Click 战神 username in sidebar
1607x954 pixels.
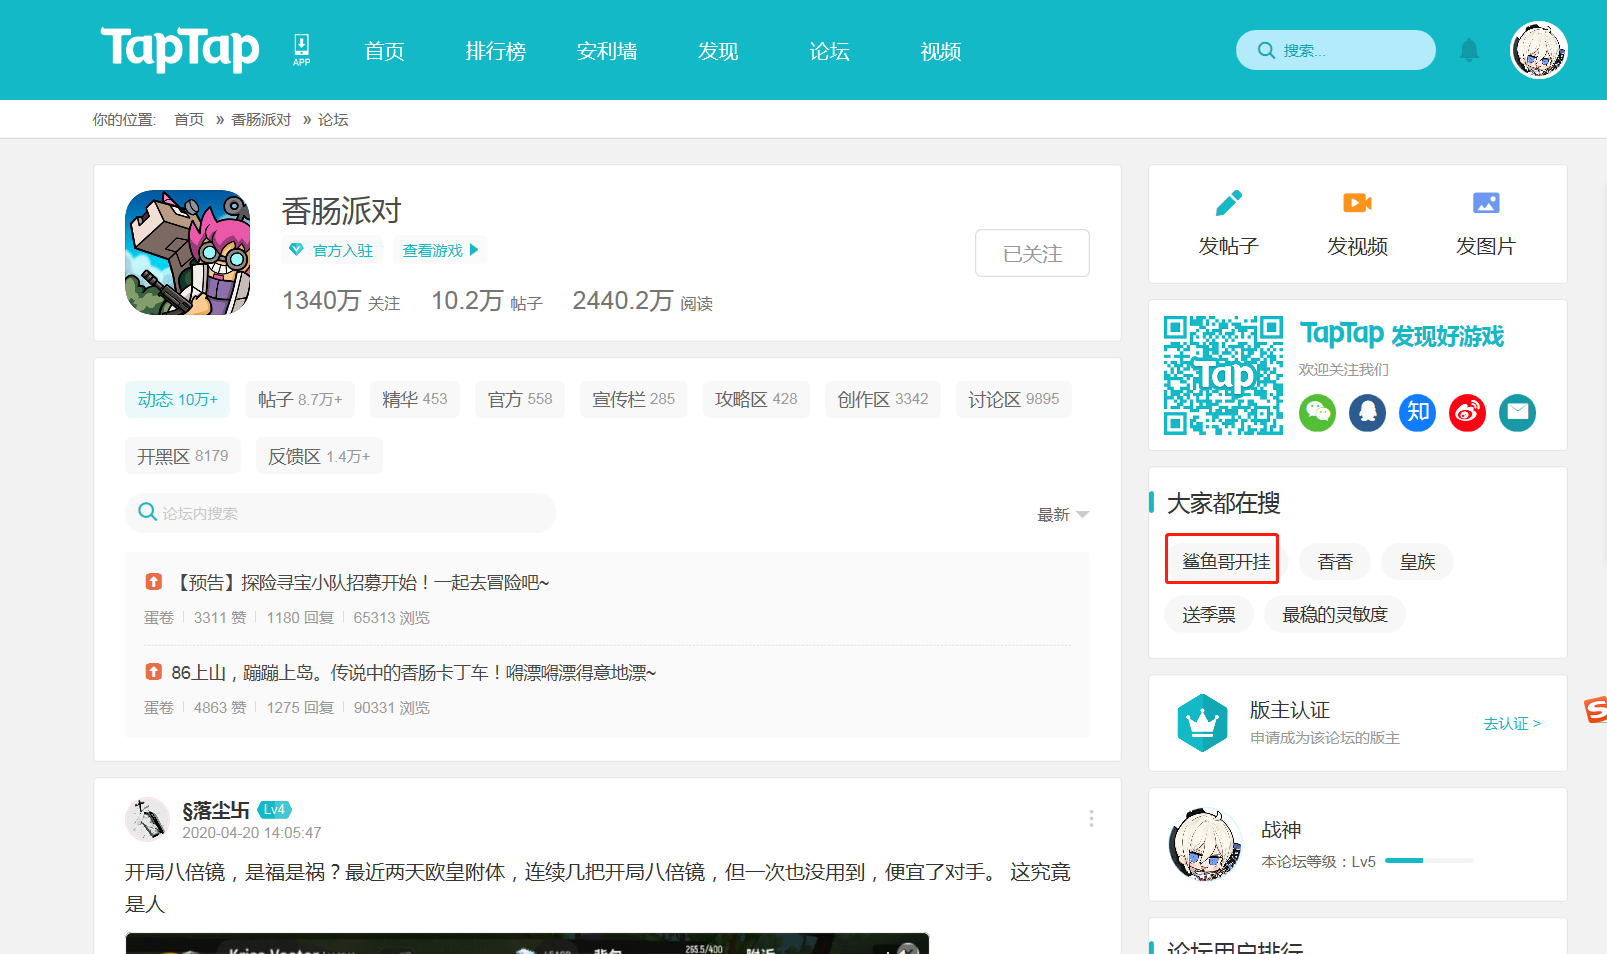(x=1281, y=829)
